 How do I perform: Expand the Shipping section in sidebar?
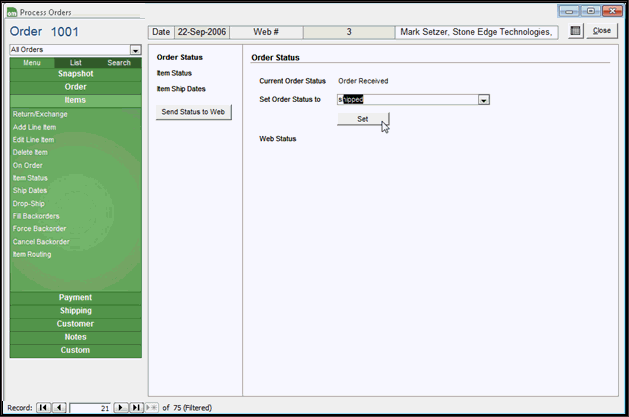(76, 311)
